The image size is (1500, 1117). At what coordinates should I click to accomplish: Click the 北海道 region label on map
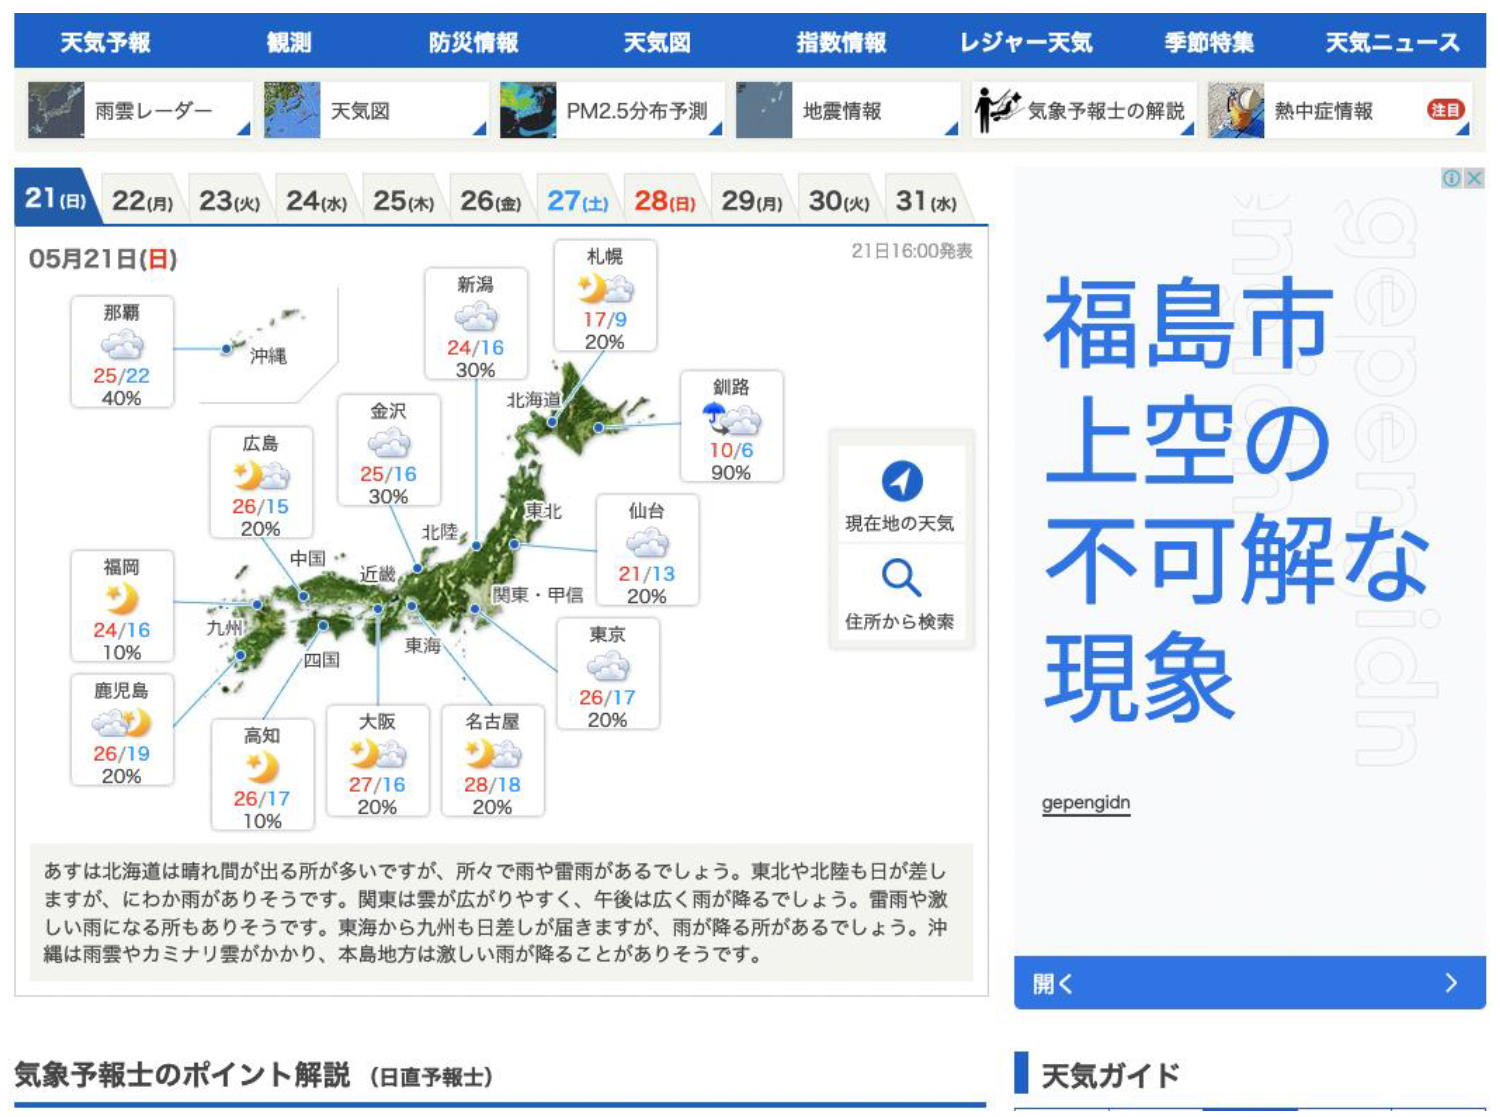tap(533, 400)
